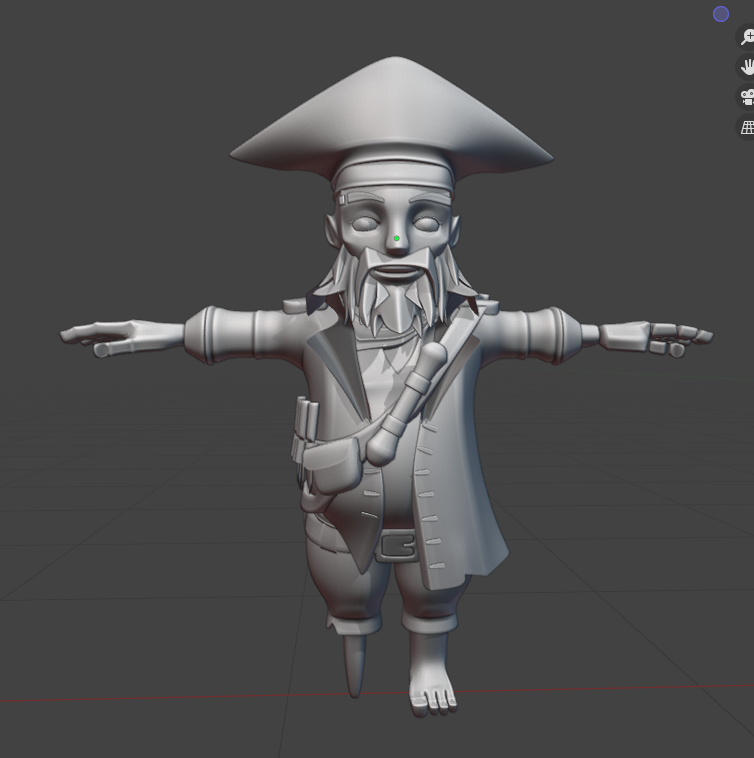Toggle the camera view icon

[x=747, y=97]
